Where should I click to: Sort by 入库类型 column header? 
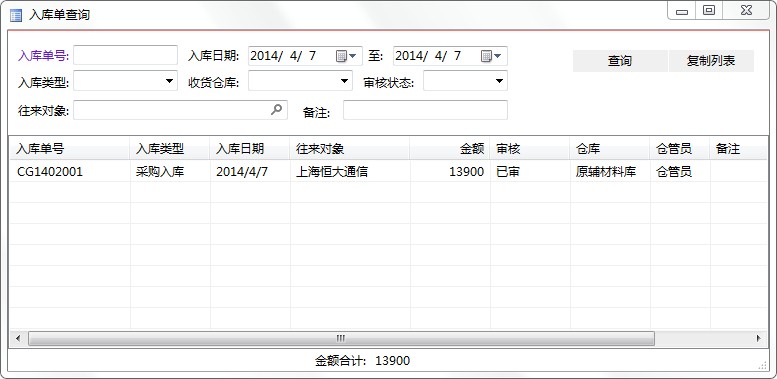170,148
